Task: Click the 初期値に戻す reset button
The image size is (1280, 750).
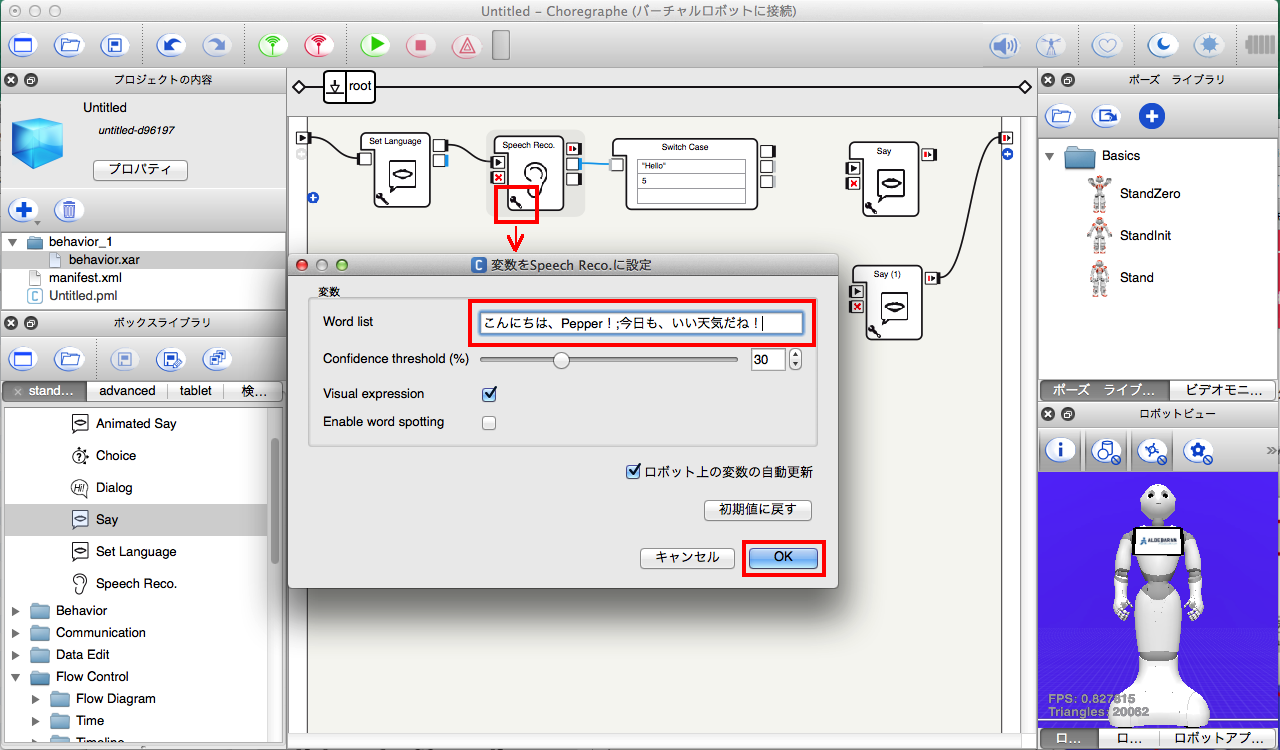Action: (x=758, y=509)
